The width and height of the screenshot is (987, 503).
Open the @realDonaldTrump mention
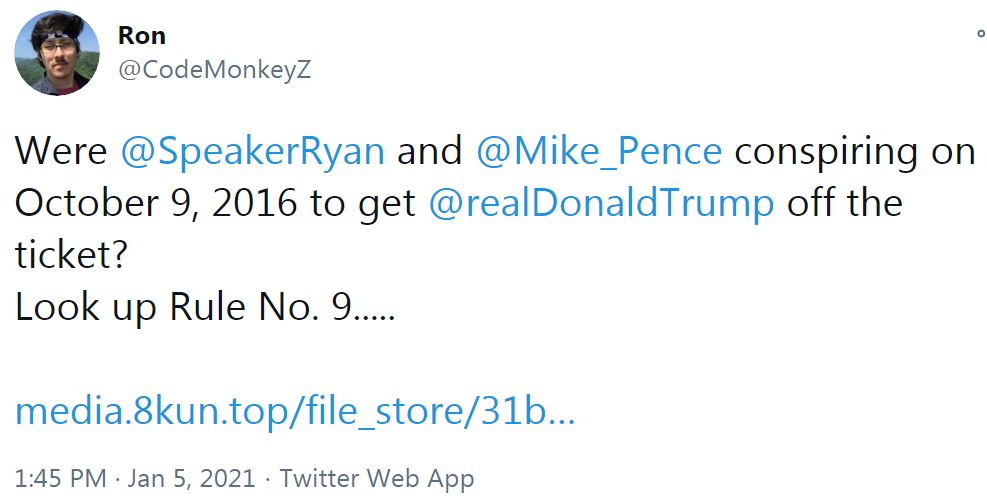[x=601, y=204]
